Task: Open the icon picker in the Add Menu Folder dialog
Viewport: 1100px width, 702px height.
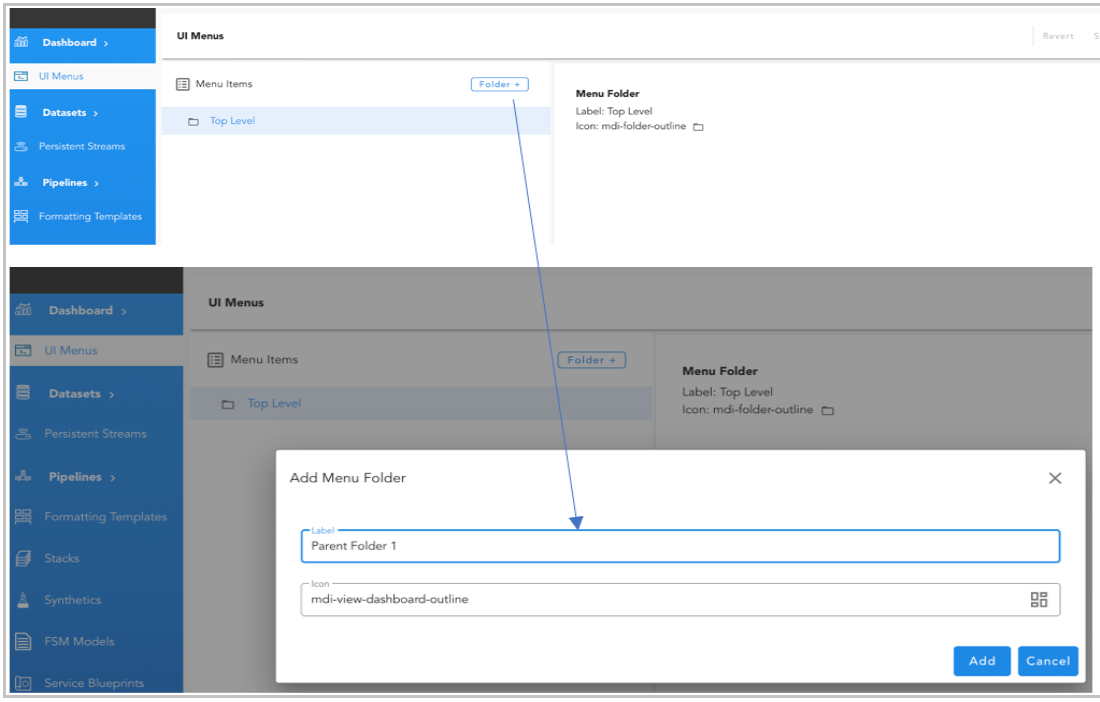Action: [x=1038, y=599]
